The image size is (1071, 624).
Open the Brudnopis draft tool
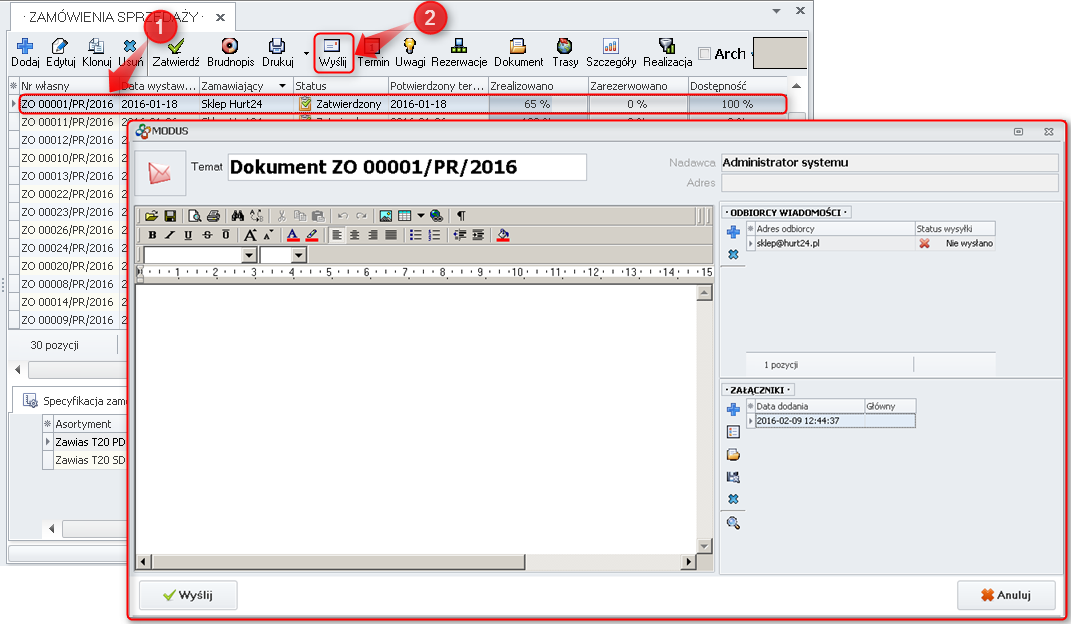[229, 53]
